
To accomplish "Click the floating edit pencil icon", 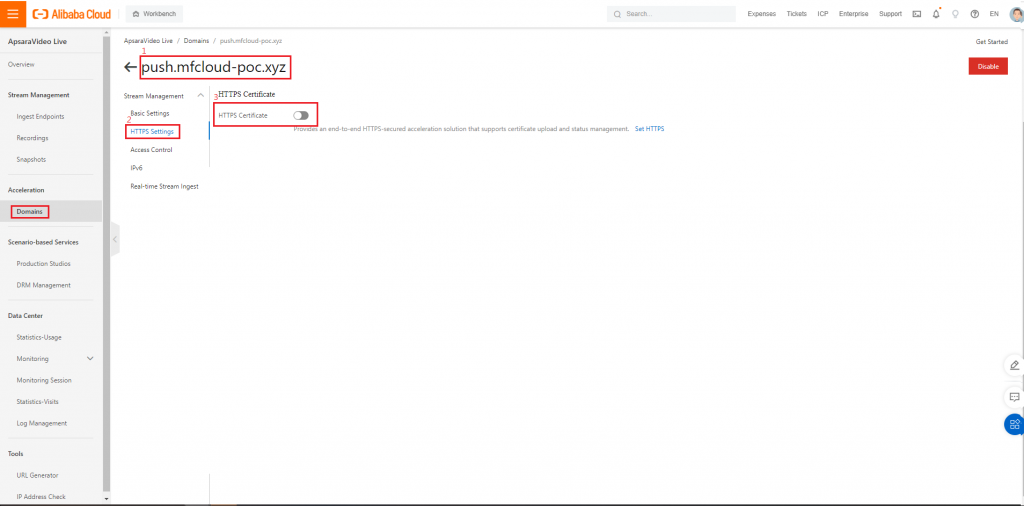I will (x=1014, y=365).
